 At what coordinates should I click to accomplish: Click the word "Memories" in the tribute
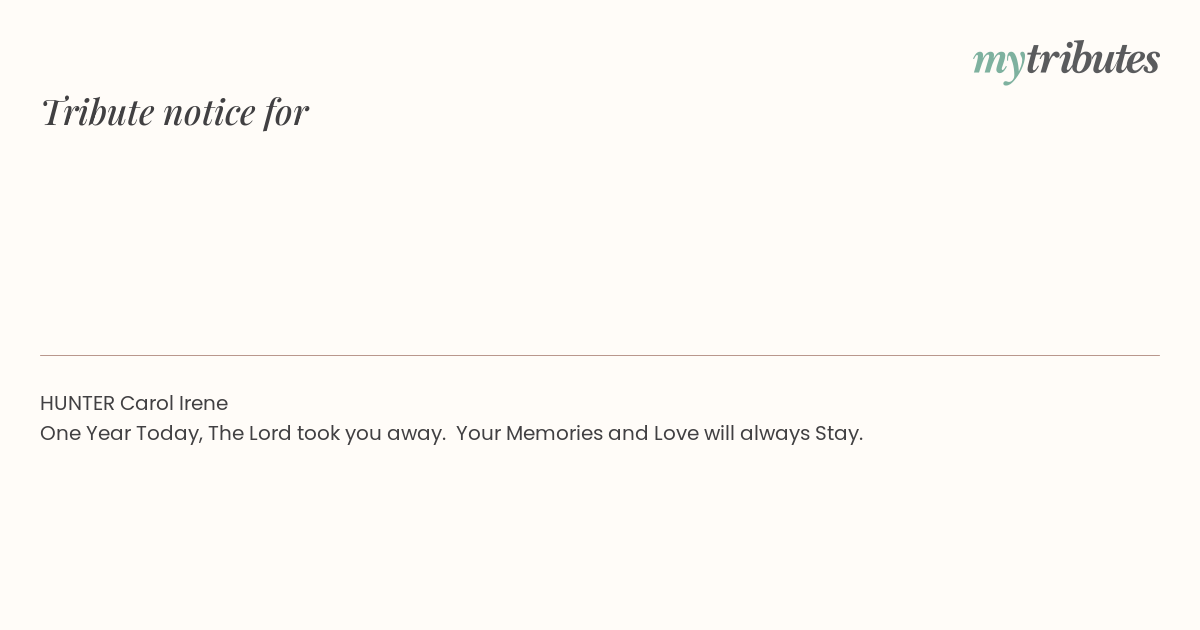[554, 434]
